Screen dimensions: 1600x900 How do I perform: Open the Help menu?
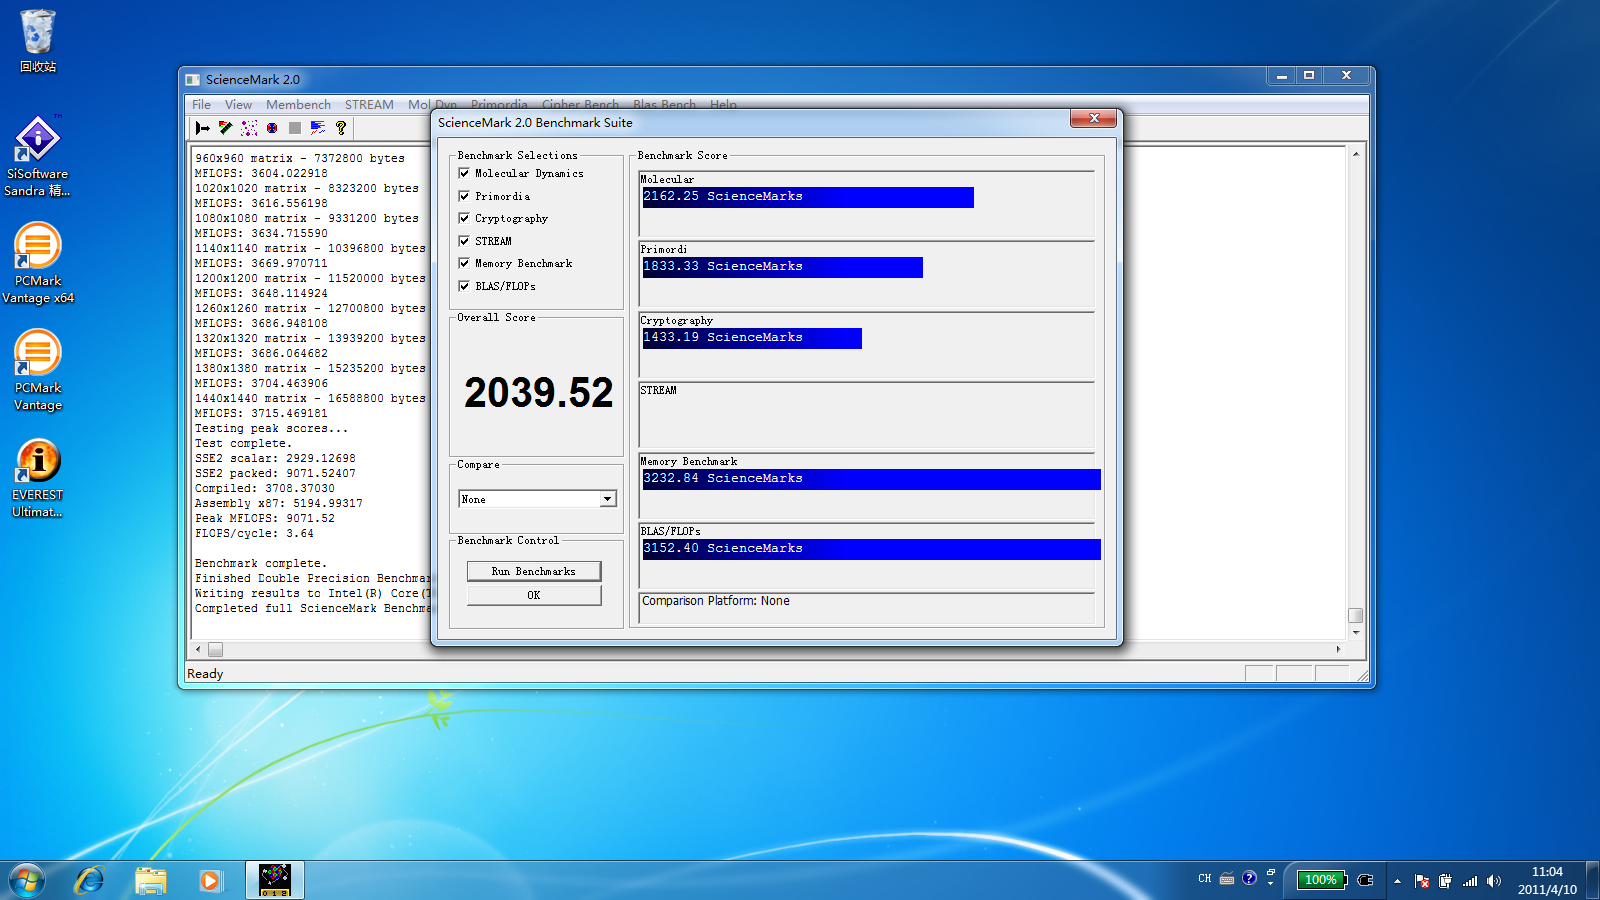[x=723, y=105]
